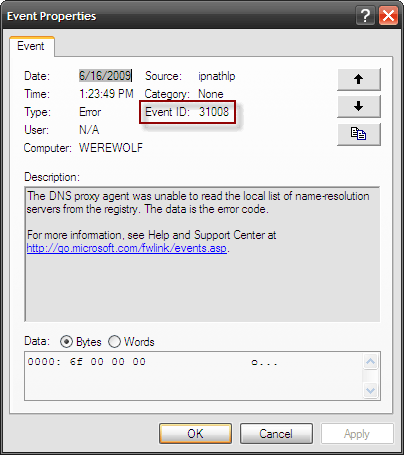This screenshot has width=404, height=455.
Task: Click the Description: label
Action: 52,177
